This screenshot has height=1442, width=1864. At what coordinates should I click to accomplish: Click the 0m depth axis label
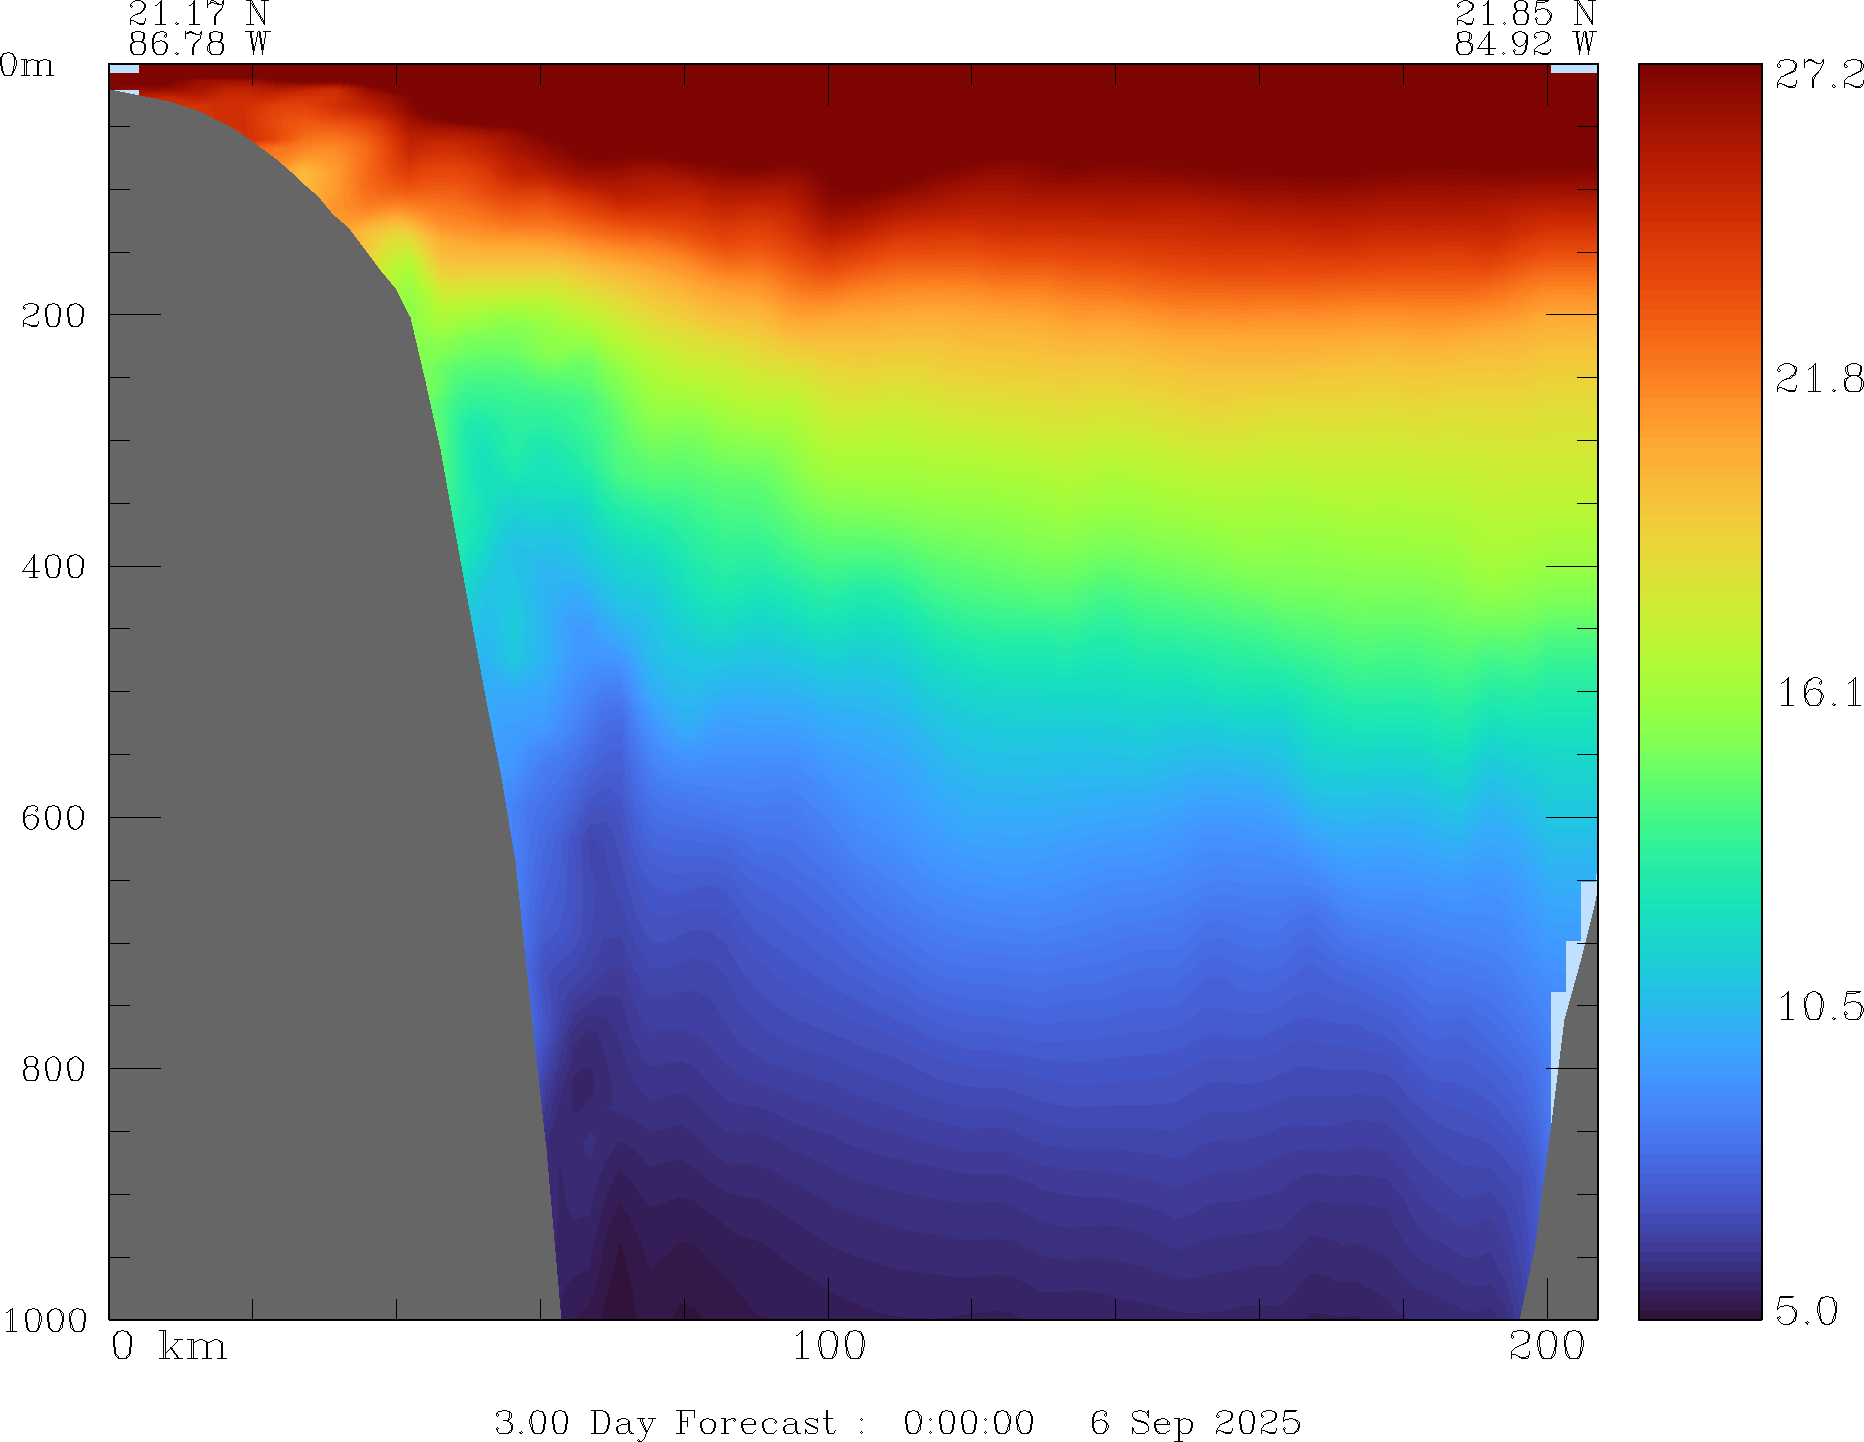[27, 66]
